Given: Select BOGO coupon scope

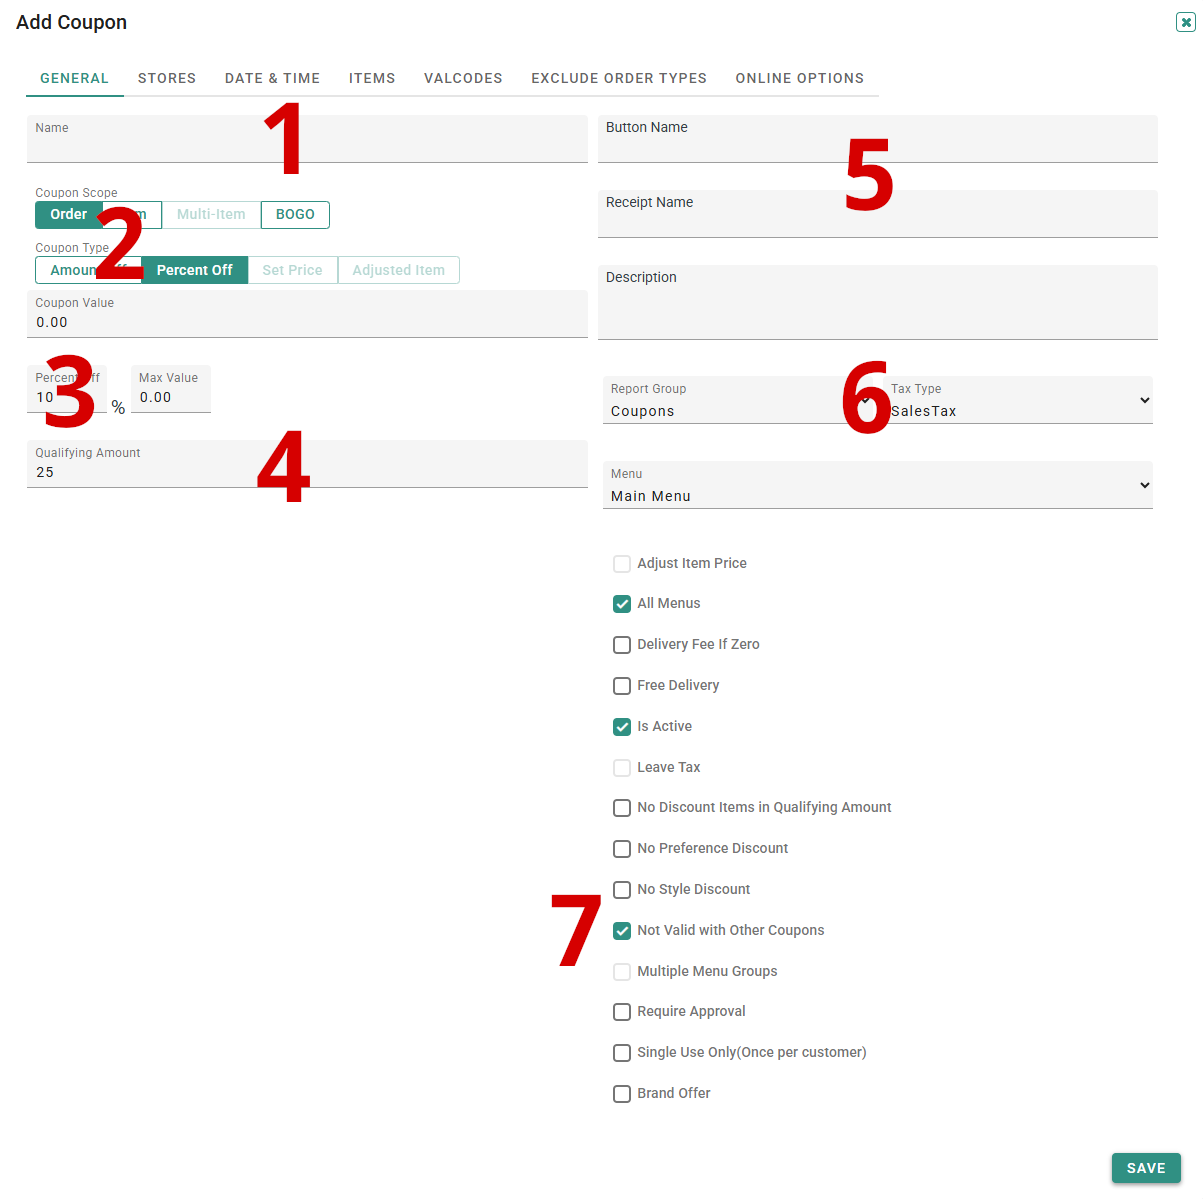Looking at the screenshot, I should click(295, 215).
